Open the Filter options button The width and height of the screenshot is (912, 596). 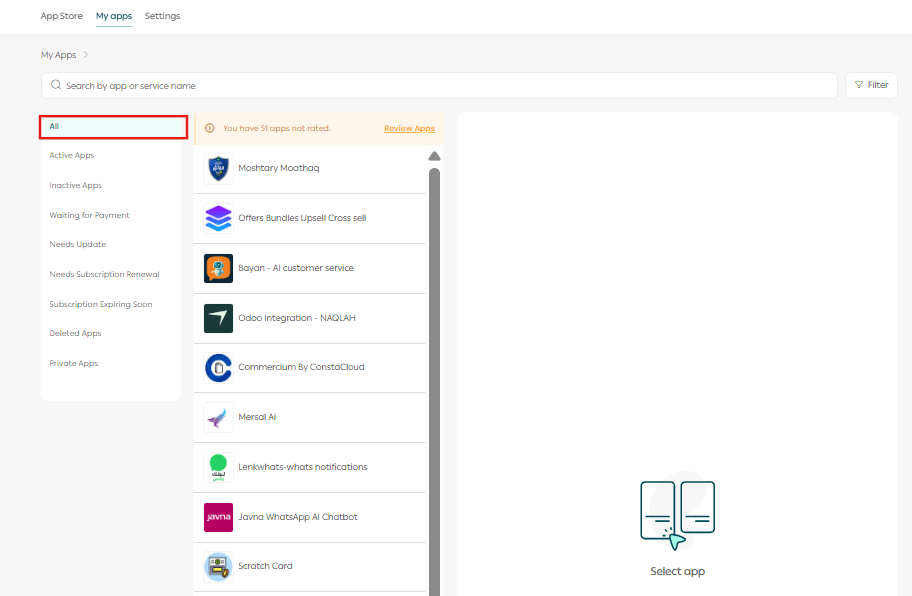(x=871, y=85)
